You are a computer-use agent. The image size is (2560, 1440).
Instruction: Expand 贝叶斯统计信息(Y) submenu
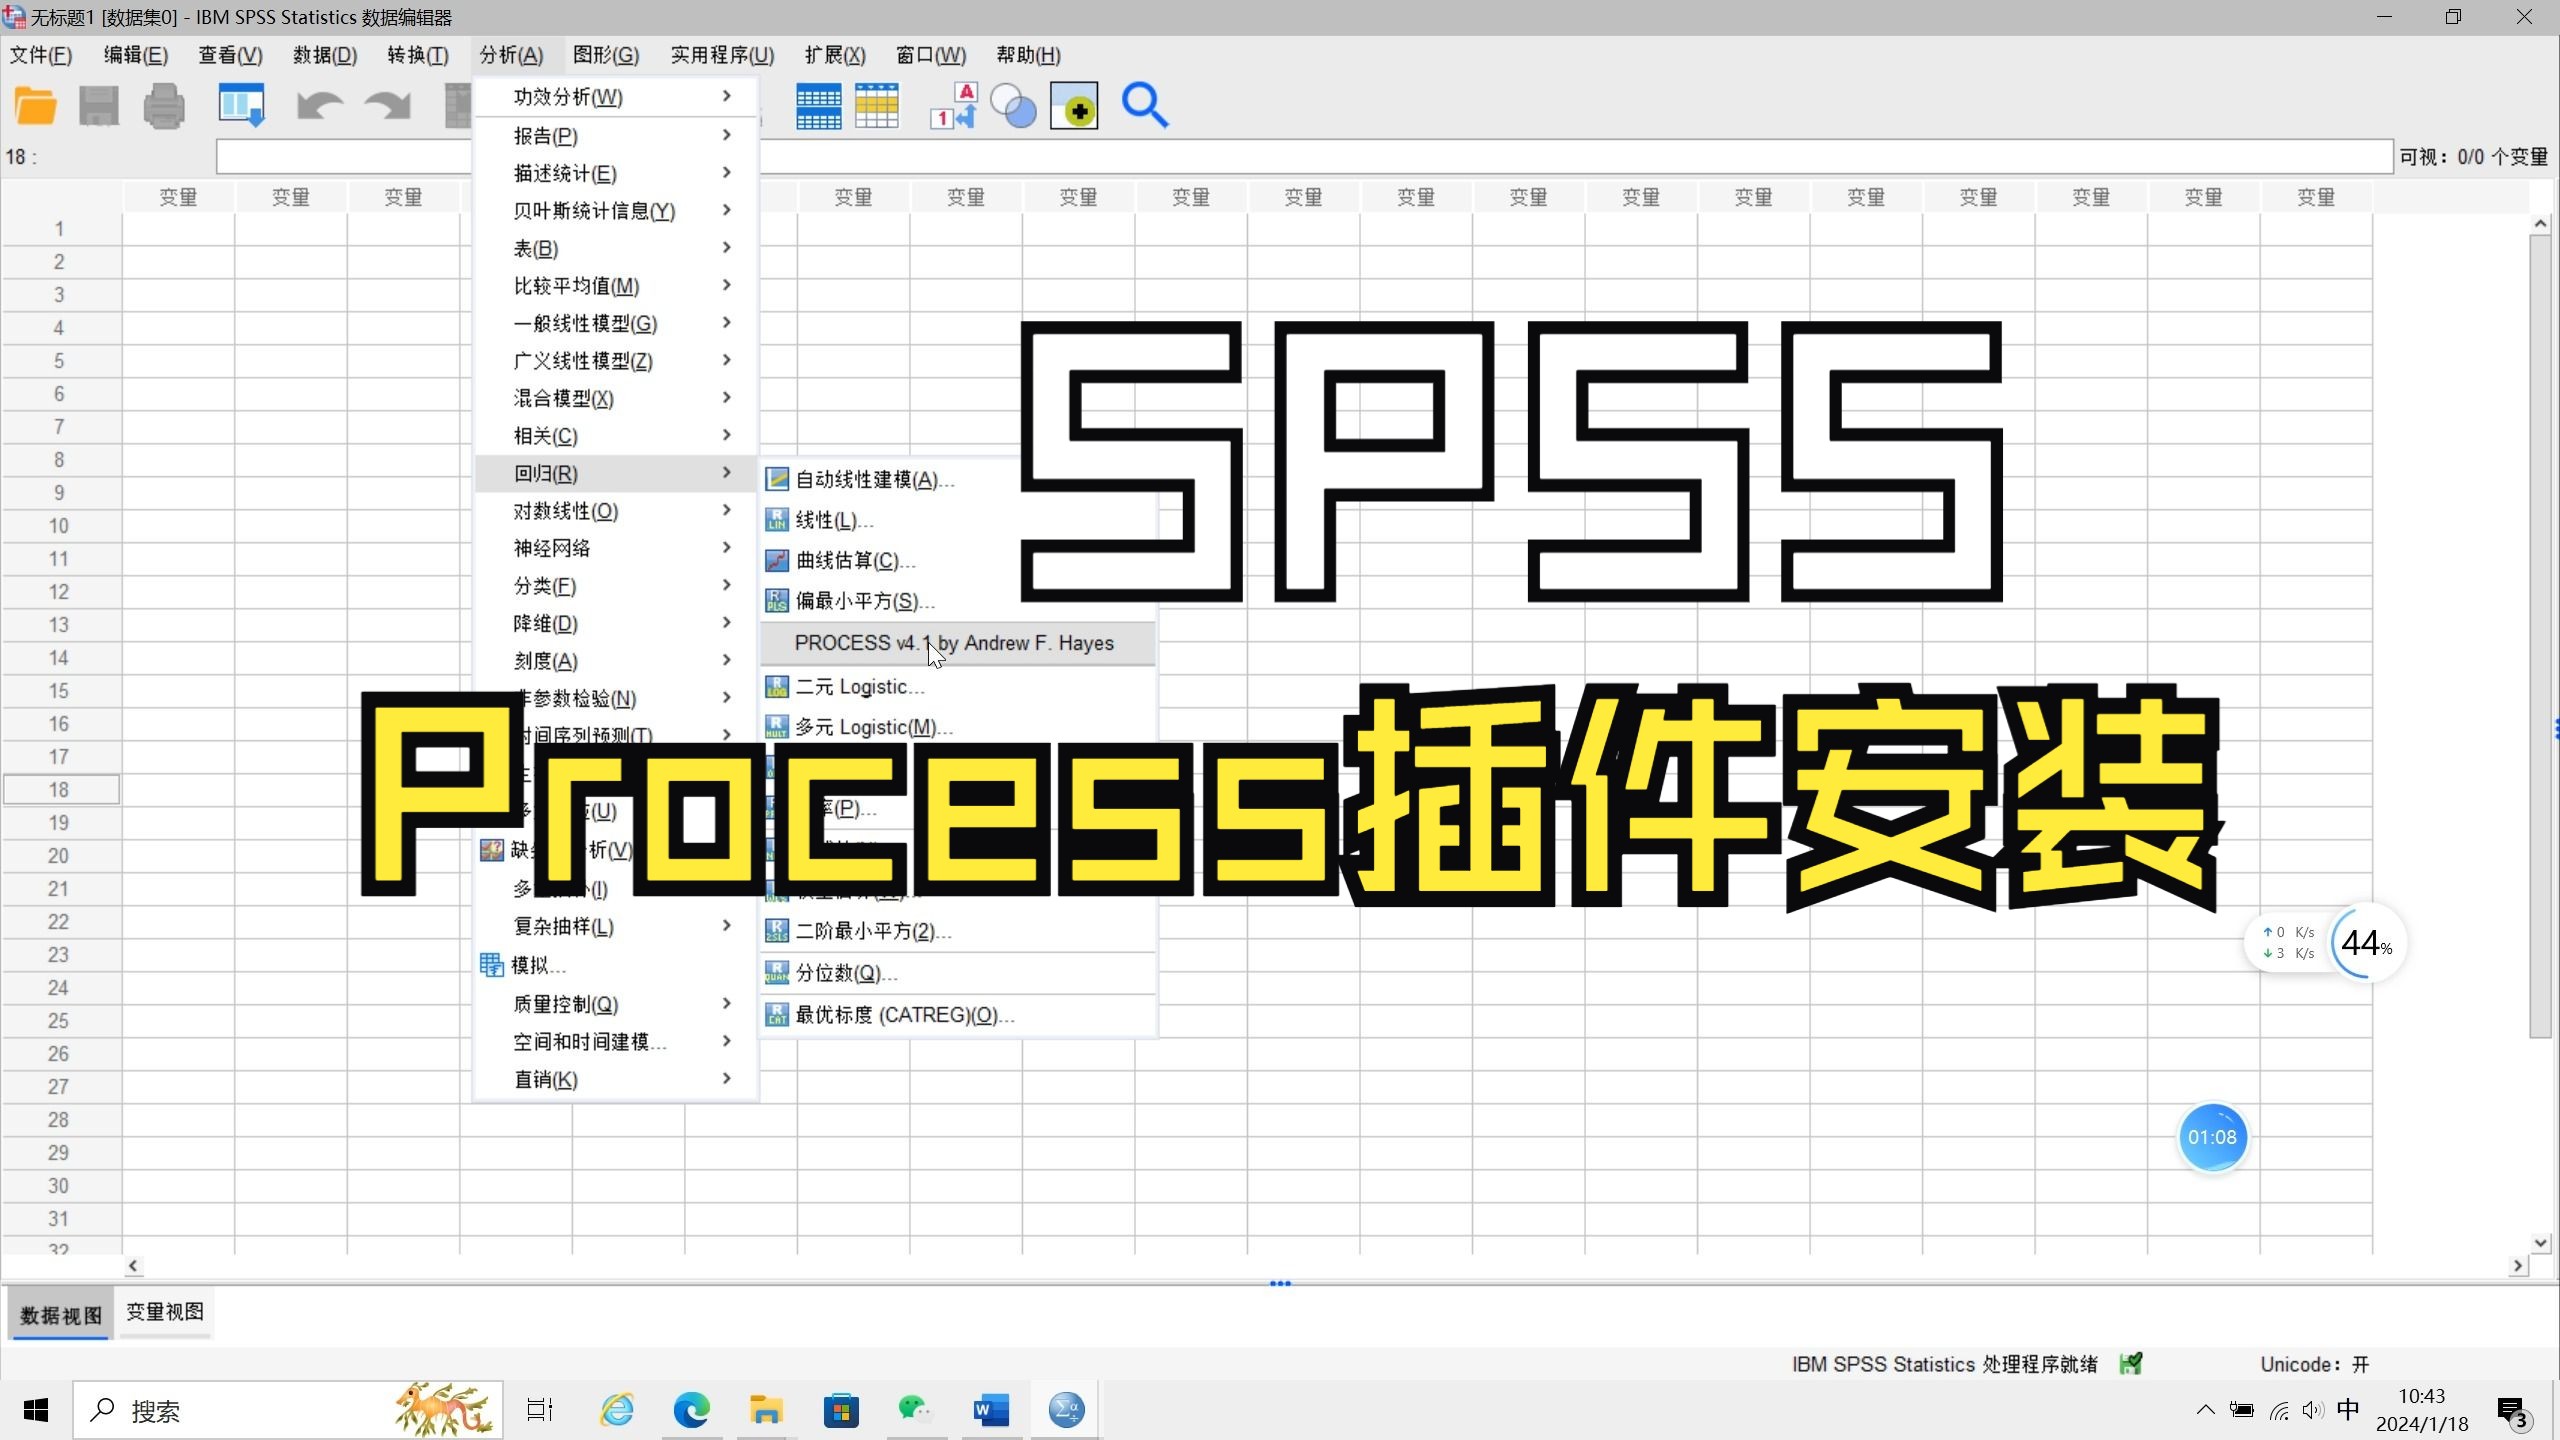coord(616,211)
